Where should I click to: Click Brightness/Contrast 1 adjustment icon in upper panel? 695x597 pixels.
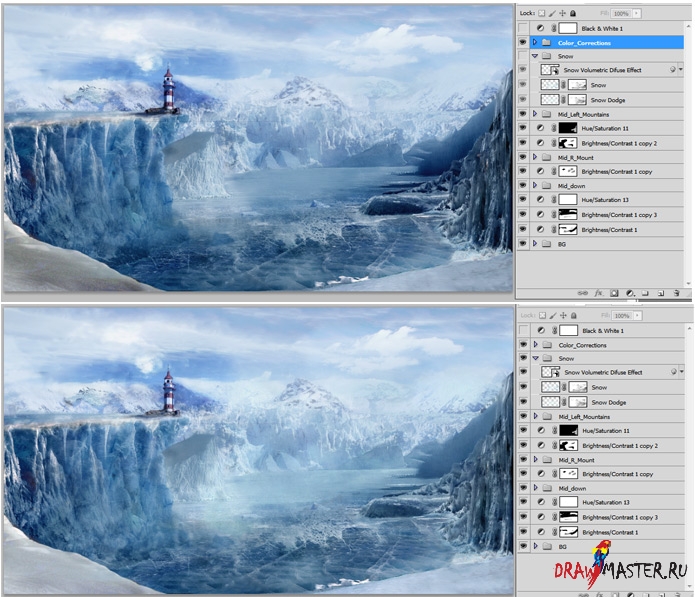(540, 230)
